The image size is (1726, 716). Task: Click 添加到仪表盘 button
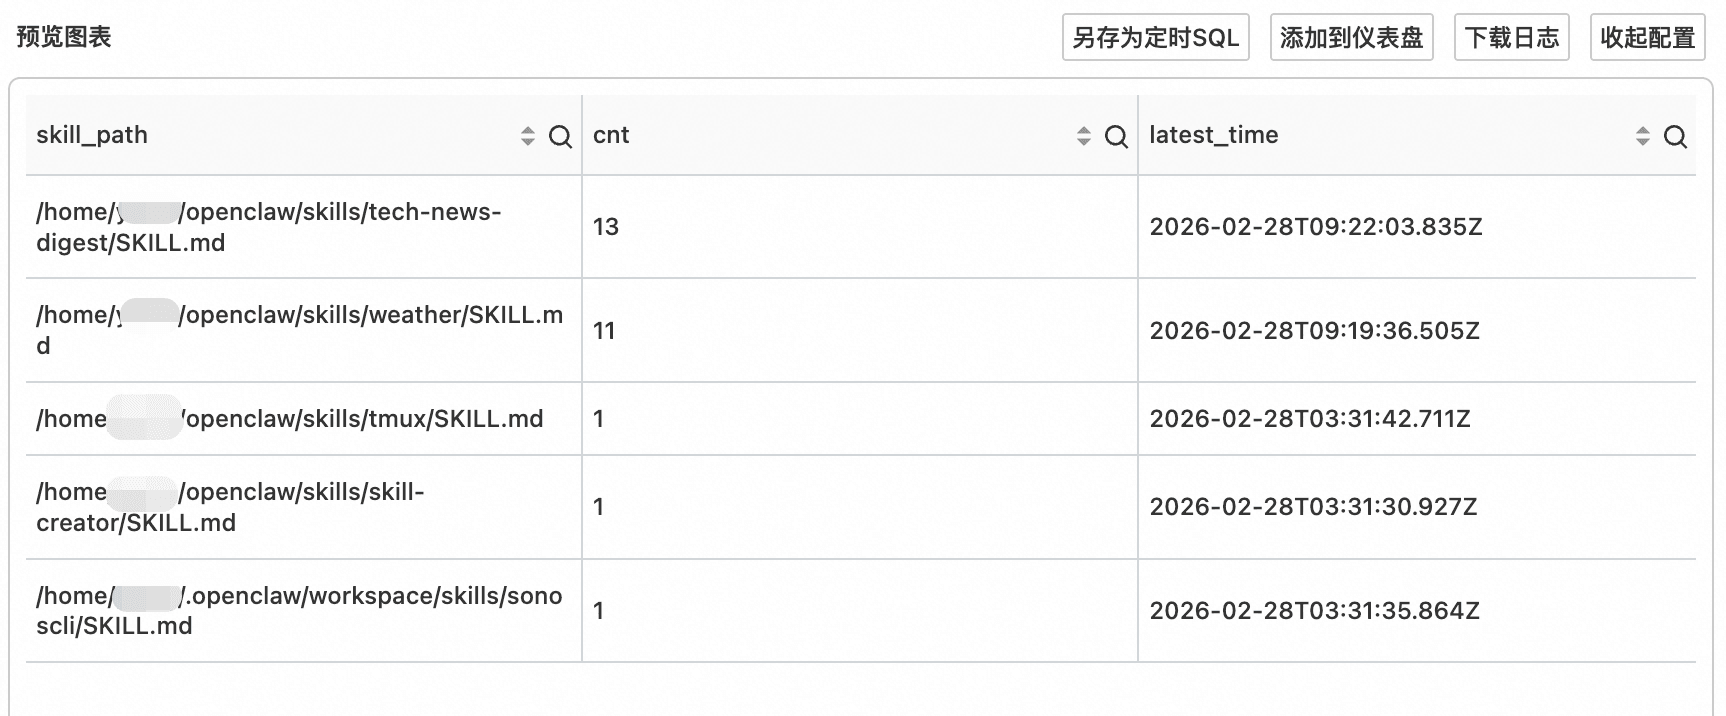click(x=1351, y=38)
